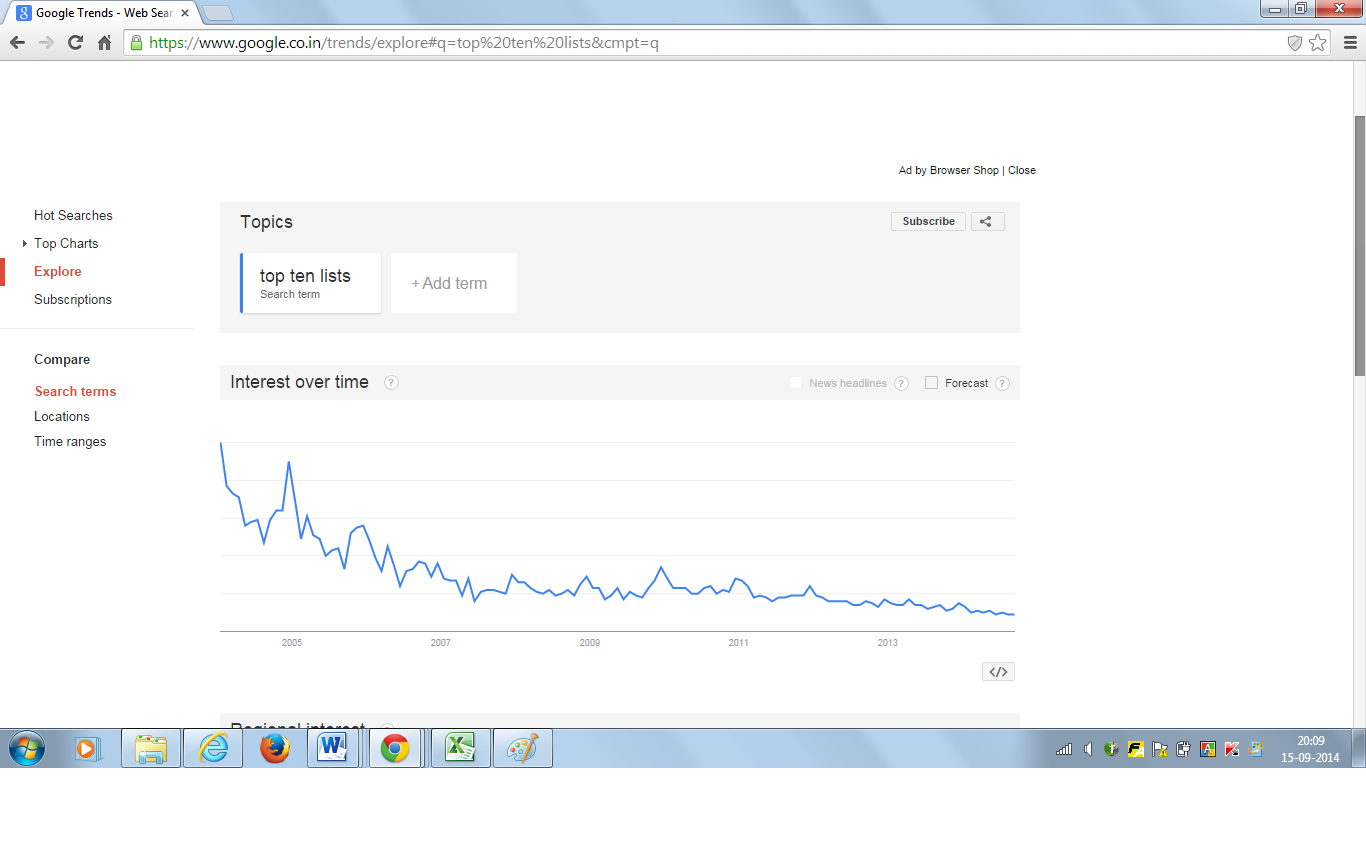The image size is (1366, 852).
Task: Expand the Top Charts menu arrow
Action: [x=25, y=243]
